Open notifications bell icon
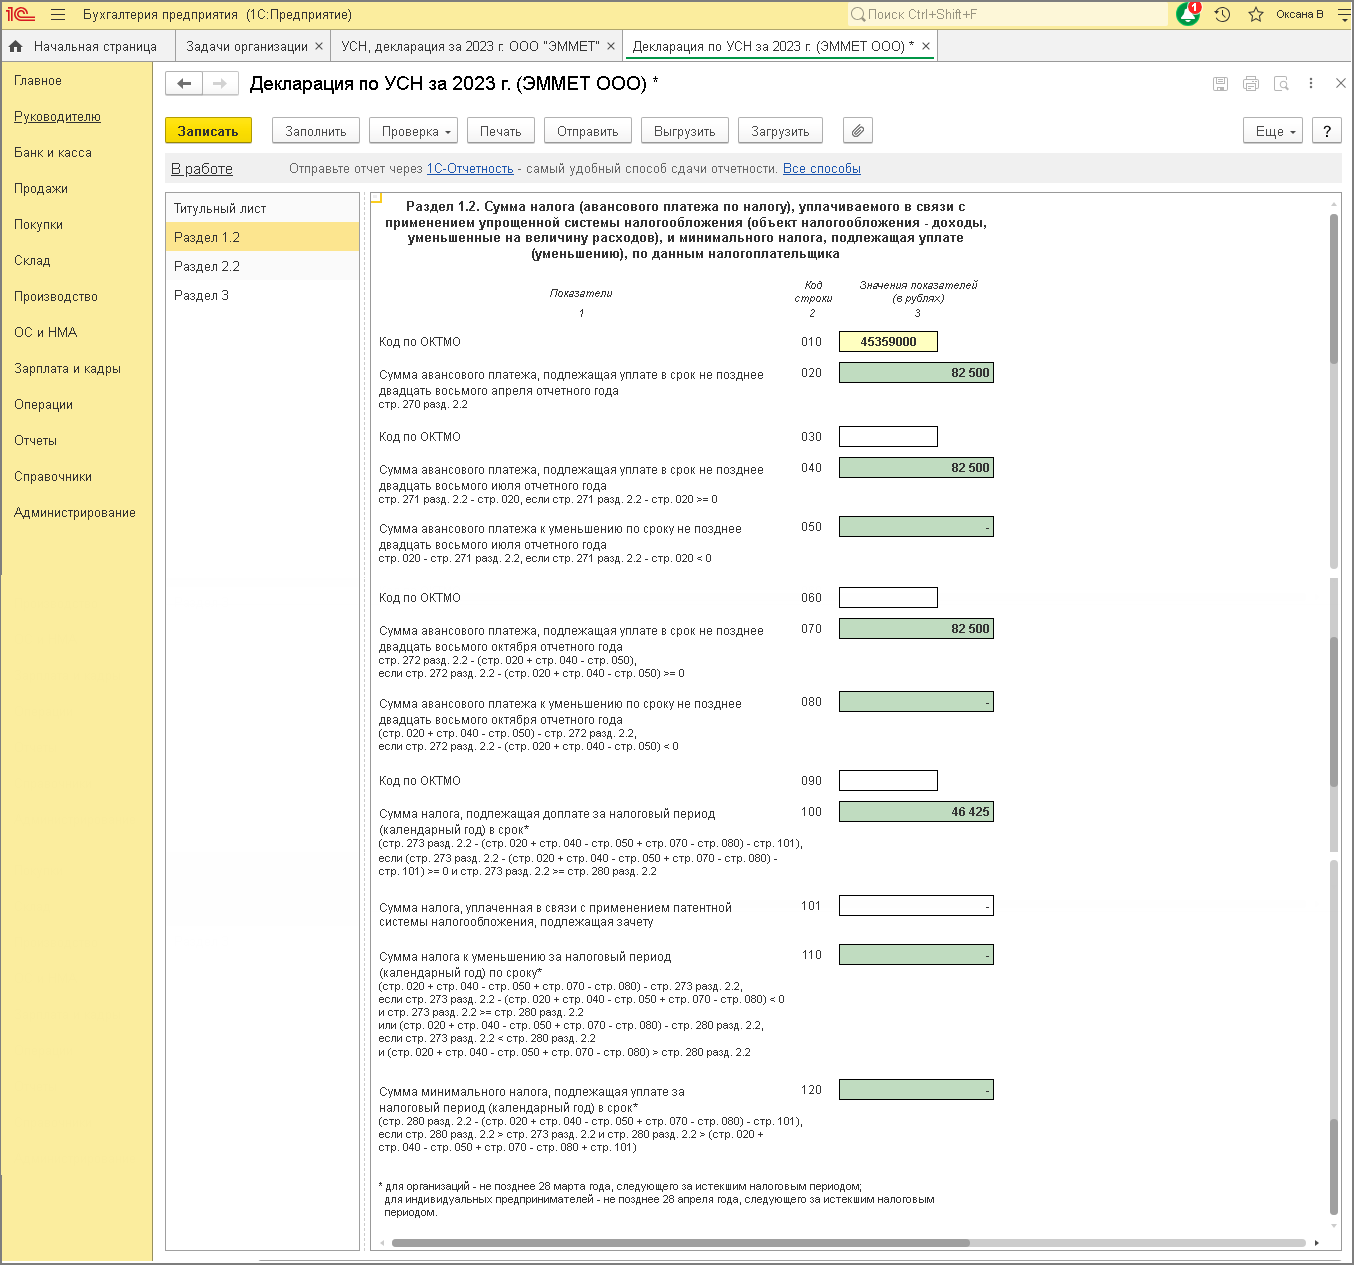This screenshot has height=1265, width=1354. 1188,14
